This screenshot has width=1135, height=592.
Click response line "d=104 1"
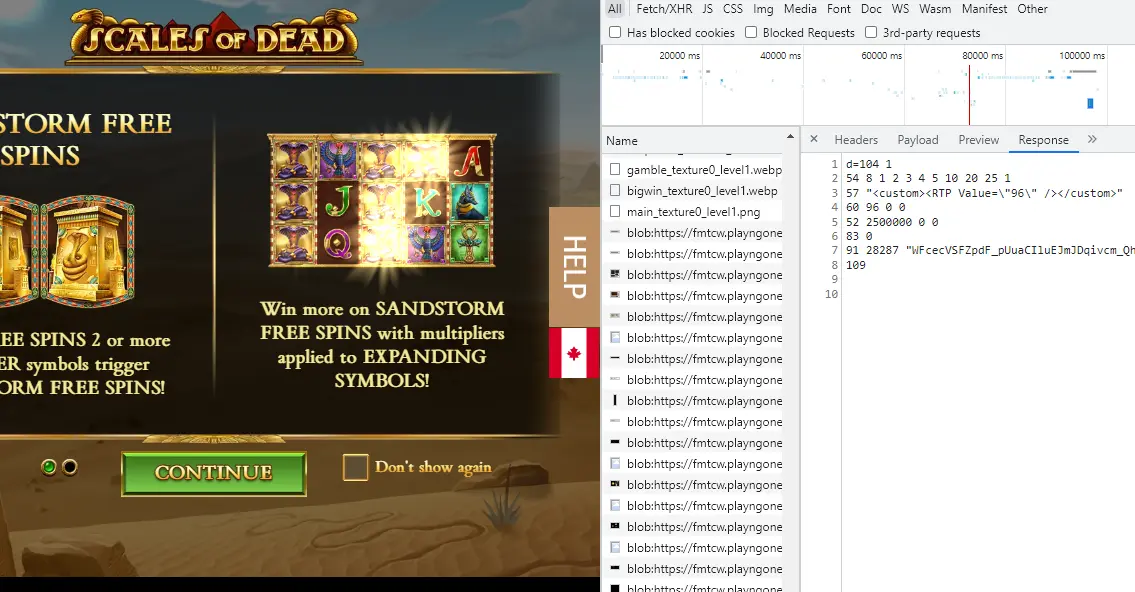point(869,164)
